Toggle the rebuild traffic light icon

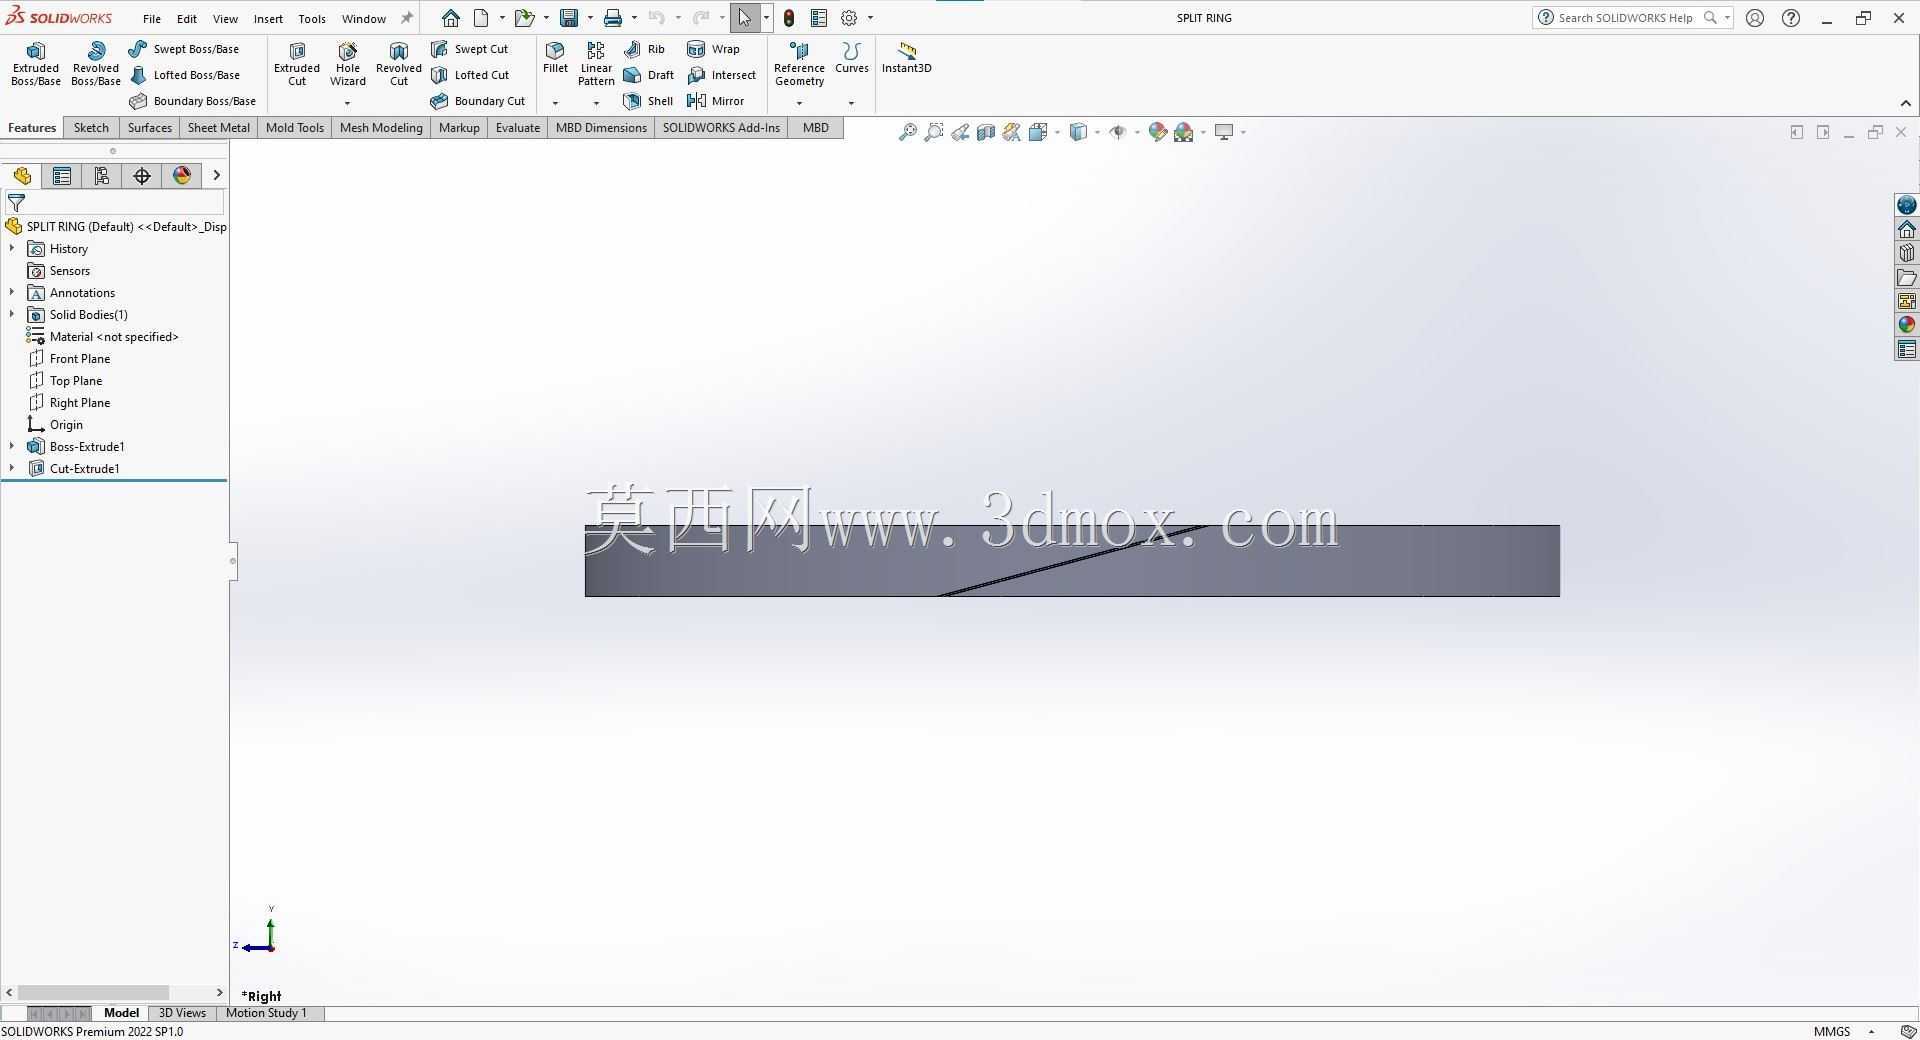click(789, 18)
